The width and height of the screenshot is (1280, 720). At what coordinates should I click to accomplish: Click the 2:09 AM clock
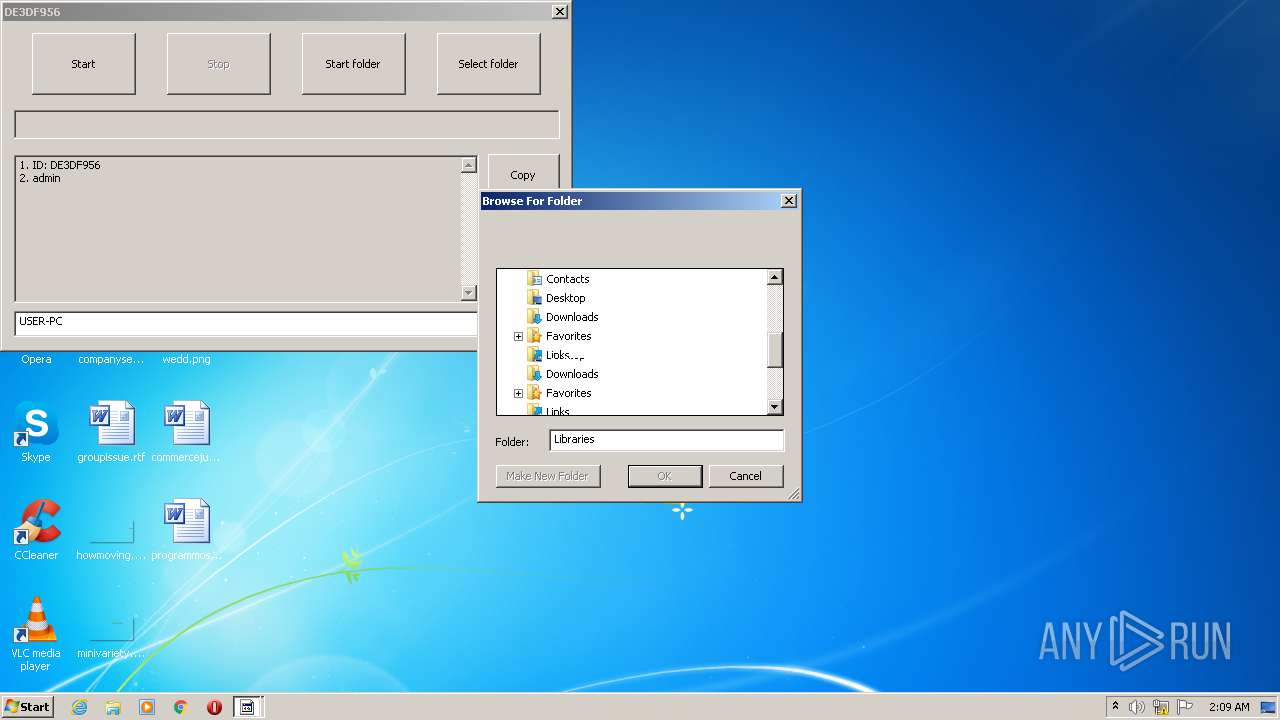(x=1229, y=707)
